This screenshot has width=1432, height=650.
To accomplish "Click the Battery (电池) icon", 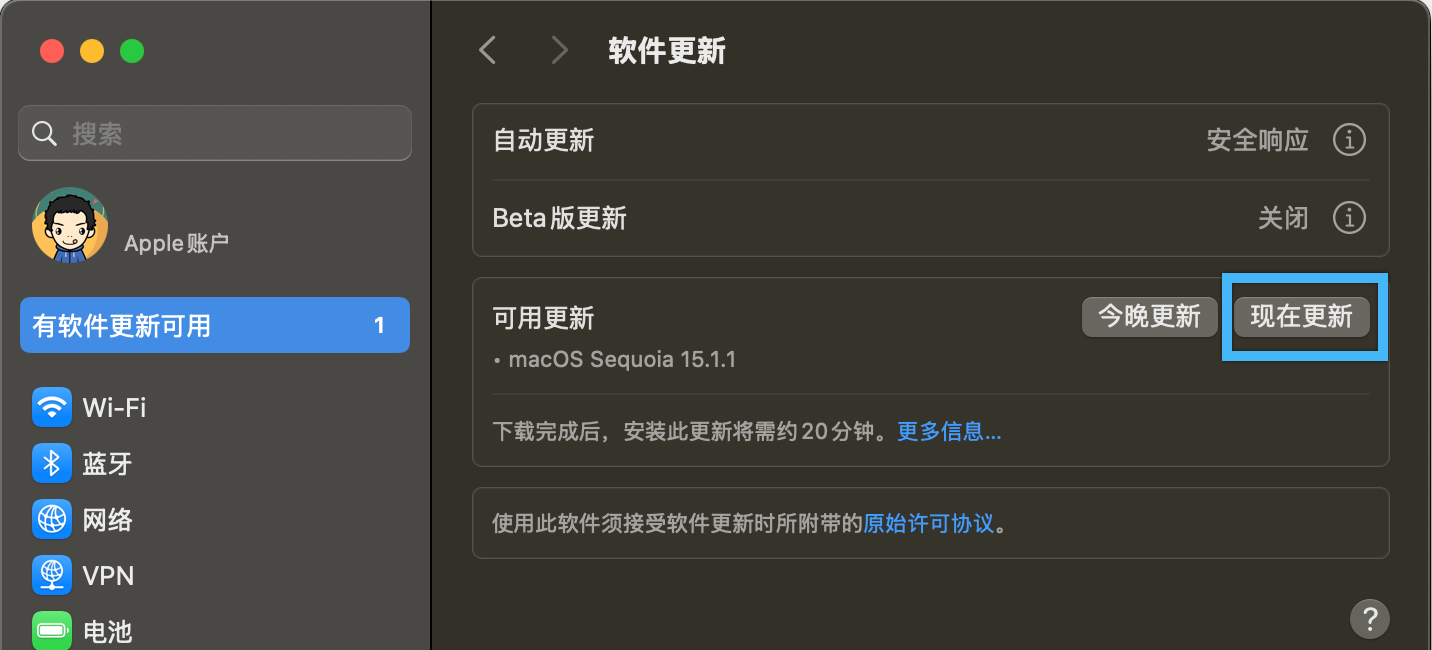I will point(52,631).
